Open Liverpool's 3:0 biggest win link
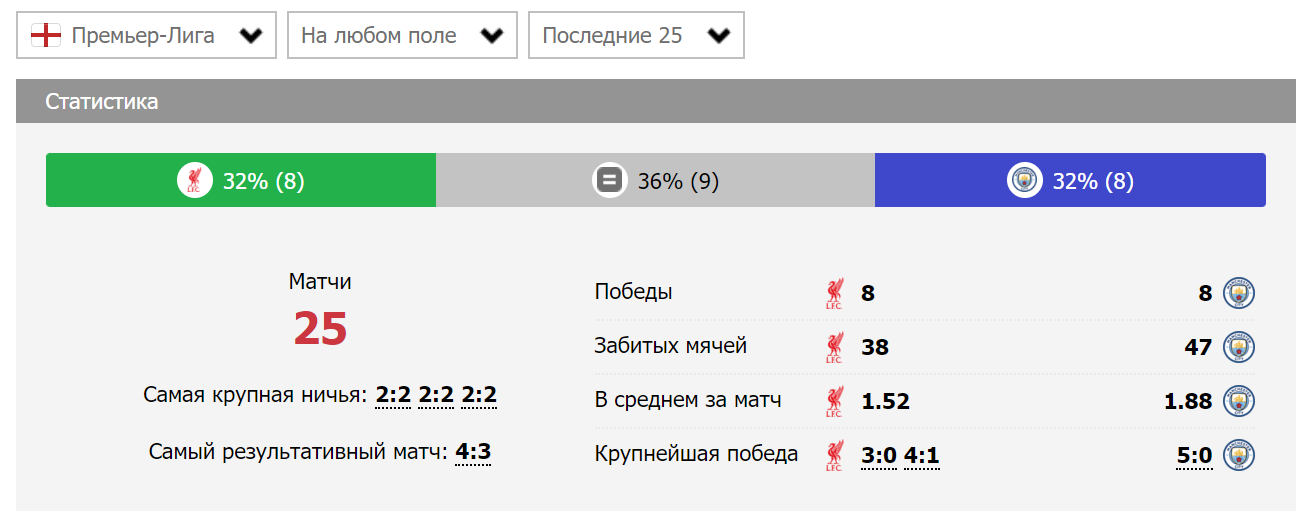 coord(879,457)
